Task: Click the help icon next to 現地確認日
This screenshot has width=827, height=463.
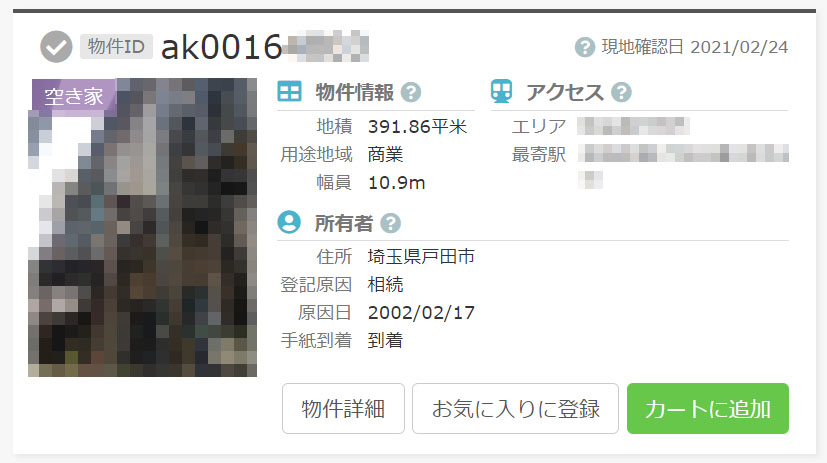Action: [584, 47]
